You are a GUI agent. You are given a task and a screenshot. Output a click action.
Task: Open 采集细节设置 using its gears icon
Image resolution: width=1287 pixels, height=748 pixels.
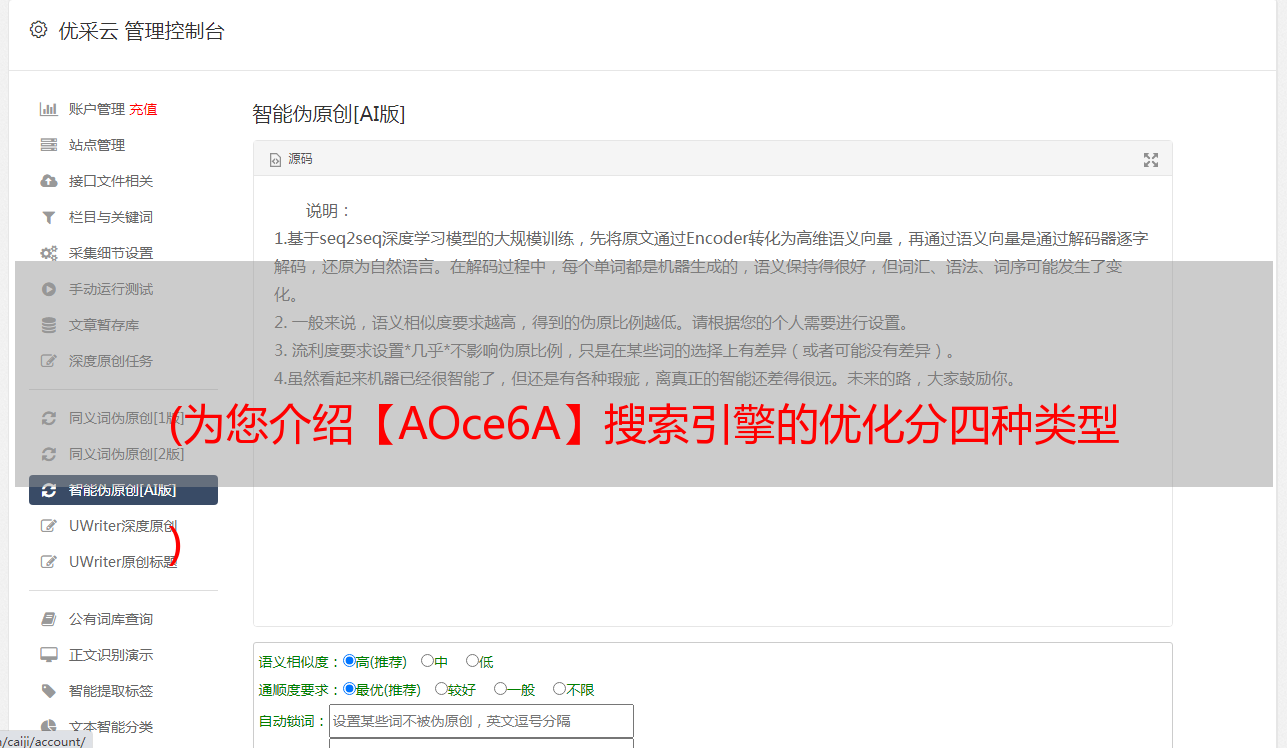48,253
